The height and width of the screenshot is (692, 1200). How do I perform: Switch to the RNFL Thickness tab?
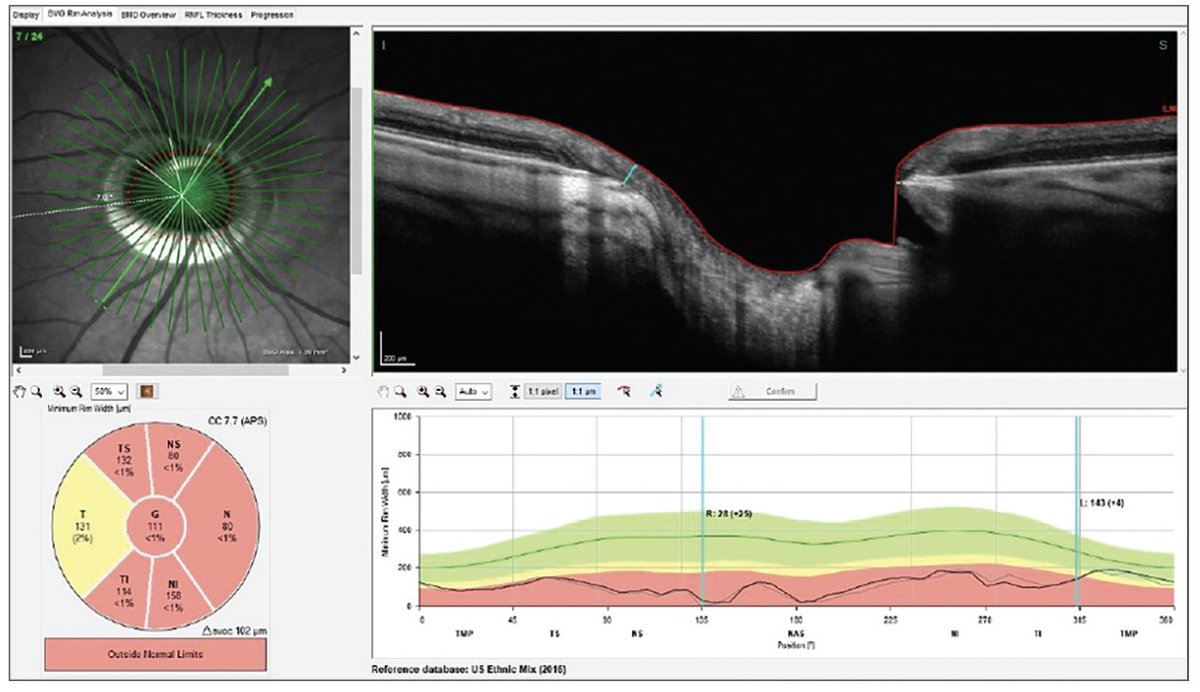click(x=211, y=15)
